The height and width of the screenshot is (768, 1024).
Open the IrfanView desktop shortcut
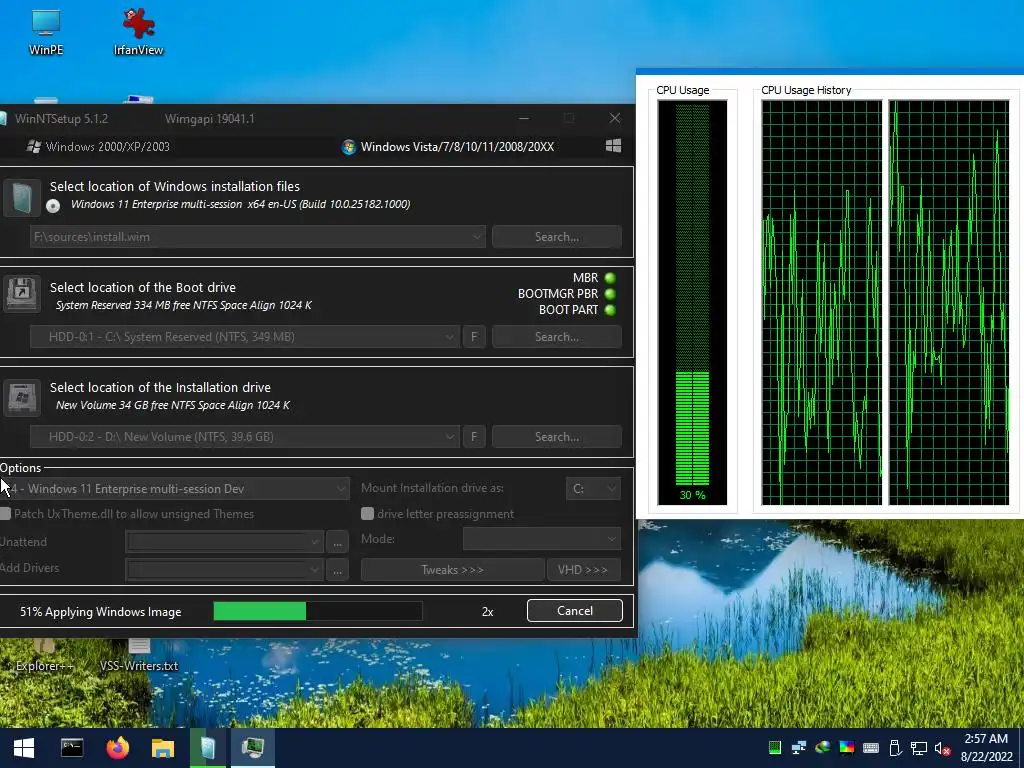[138, 31]
